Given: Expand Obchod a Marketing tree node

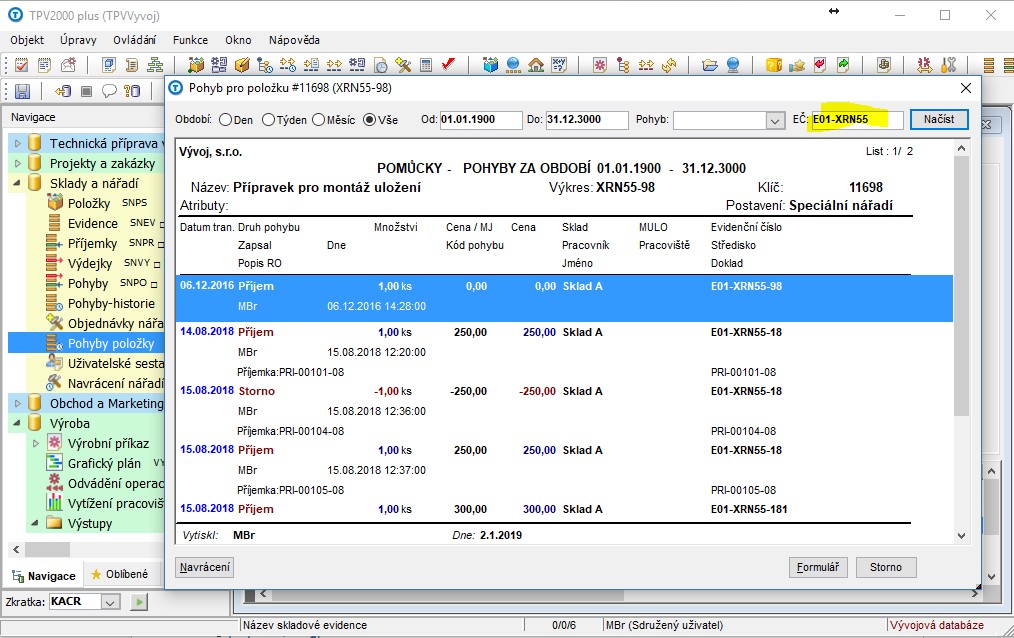Looking at the screenshot, I should tap(17, 403).
